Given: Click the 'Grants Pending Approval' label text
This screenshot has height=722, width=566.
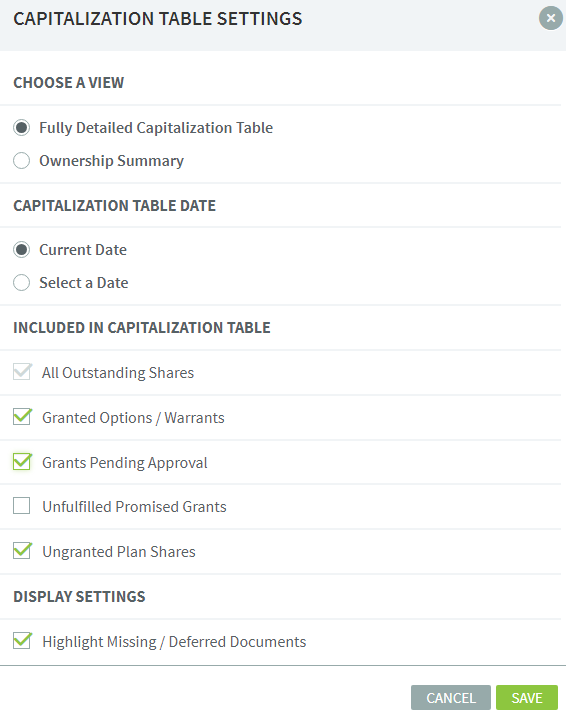Looking at the screenshot, I should point(125,463).
